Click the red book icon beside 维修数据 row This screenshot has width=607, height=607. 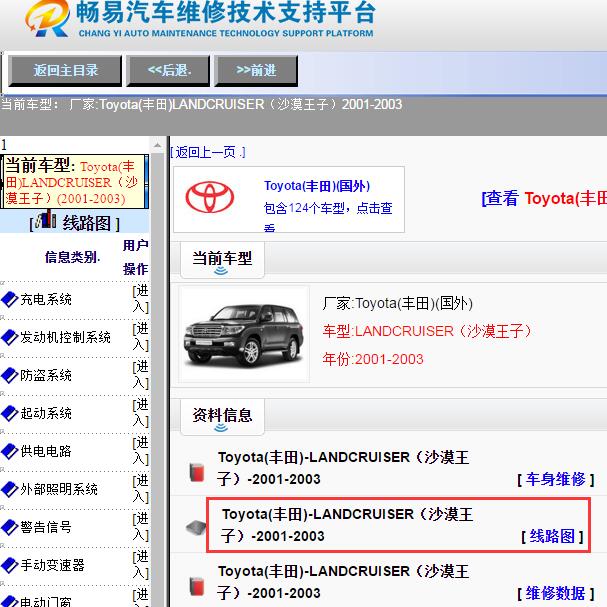[x=197, y=586]
